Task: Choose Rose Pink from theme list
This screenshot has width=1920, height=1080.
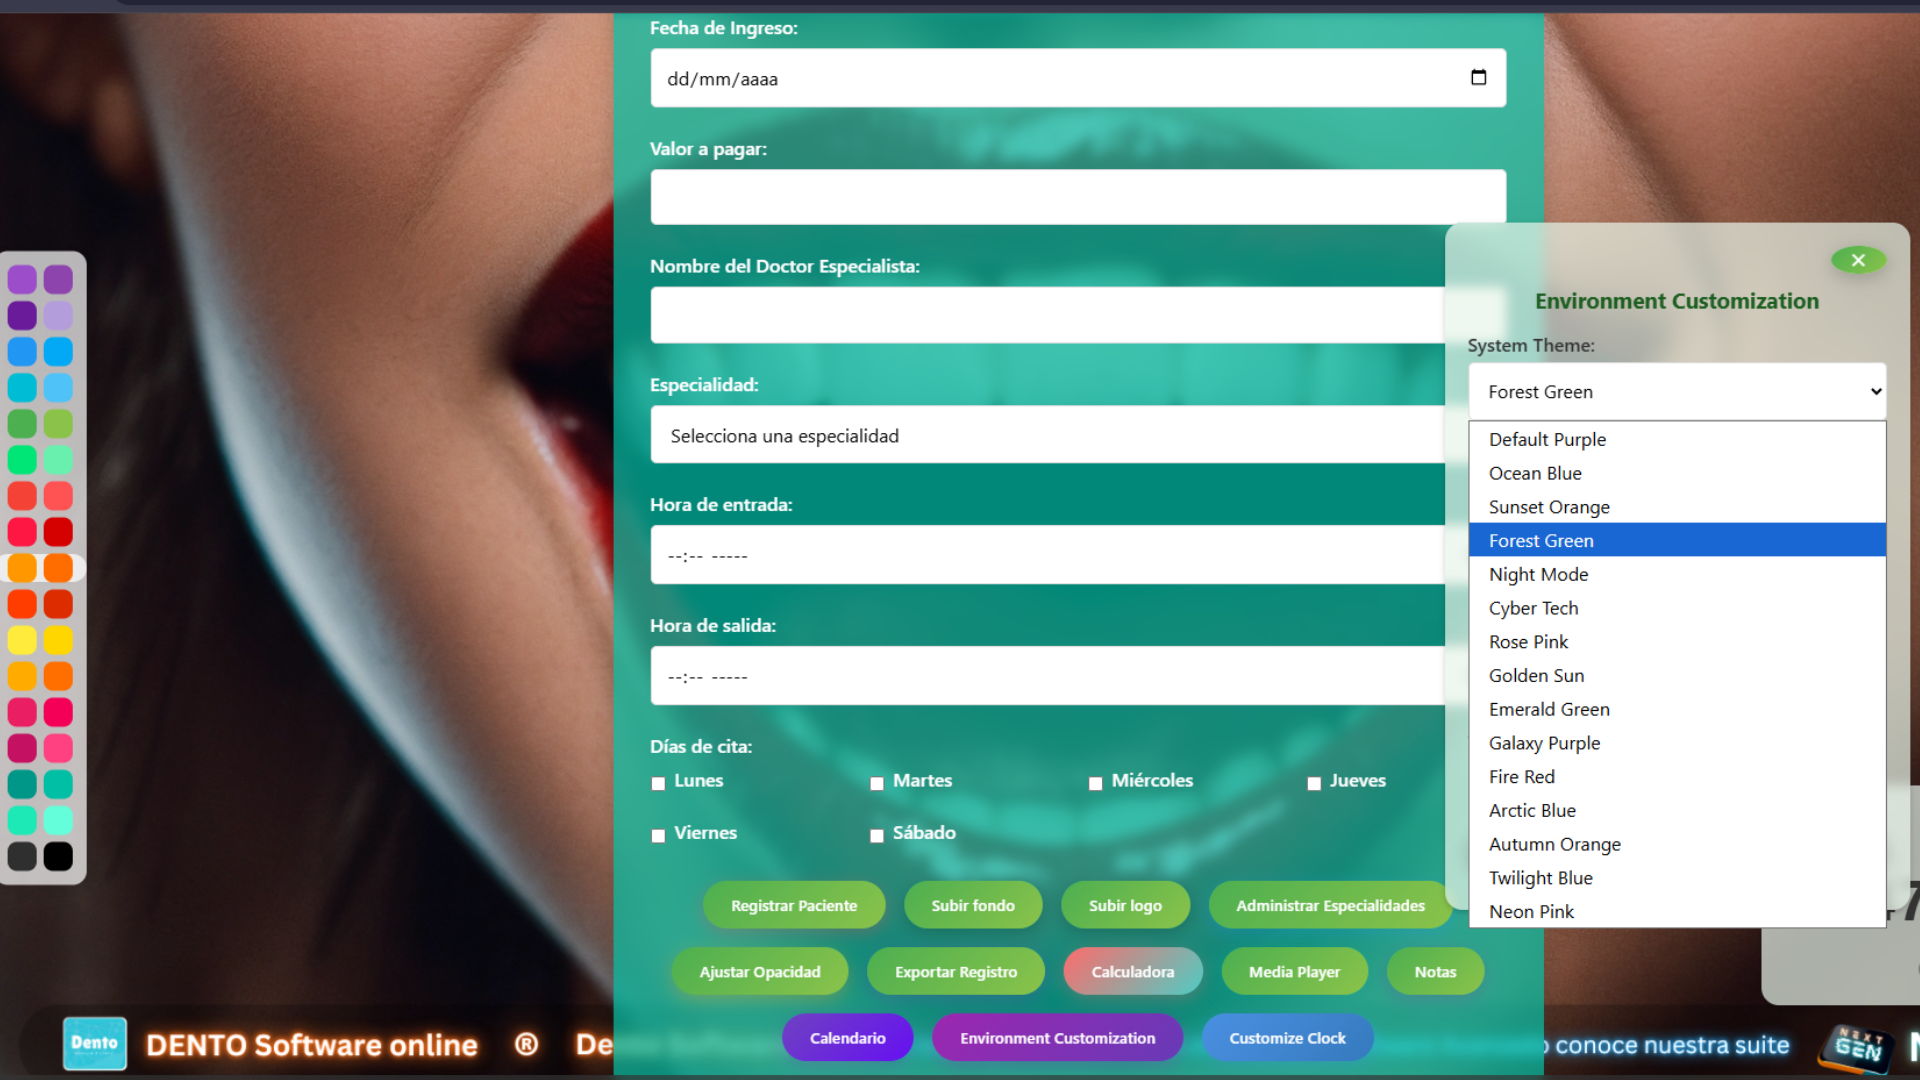Action: [1528, 642]
